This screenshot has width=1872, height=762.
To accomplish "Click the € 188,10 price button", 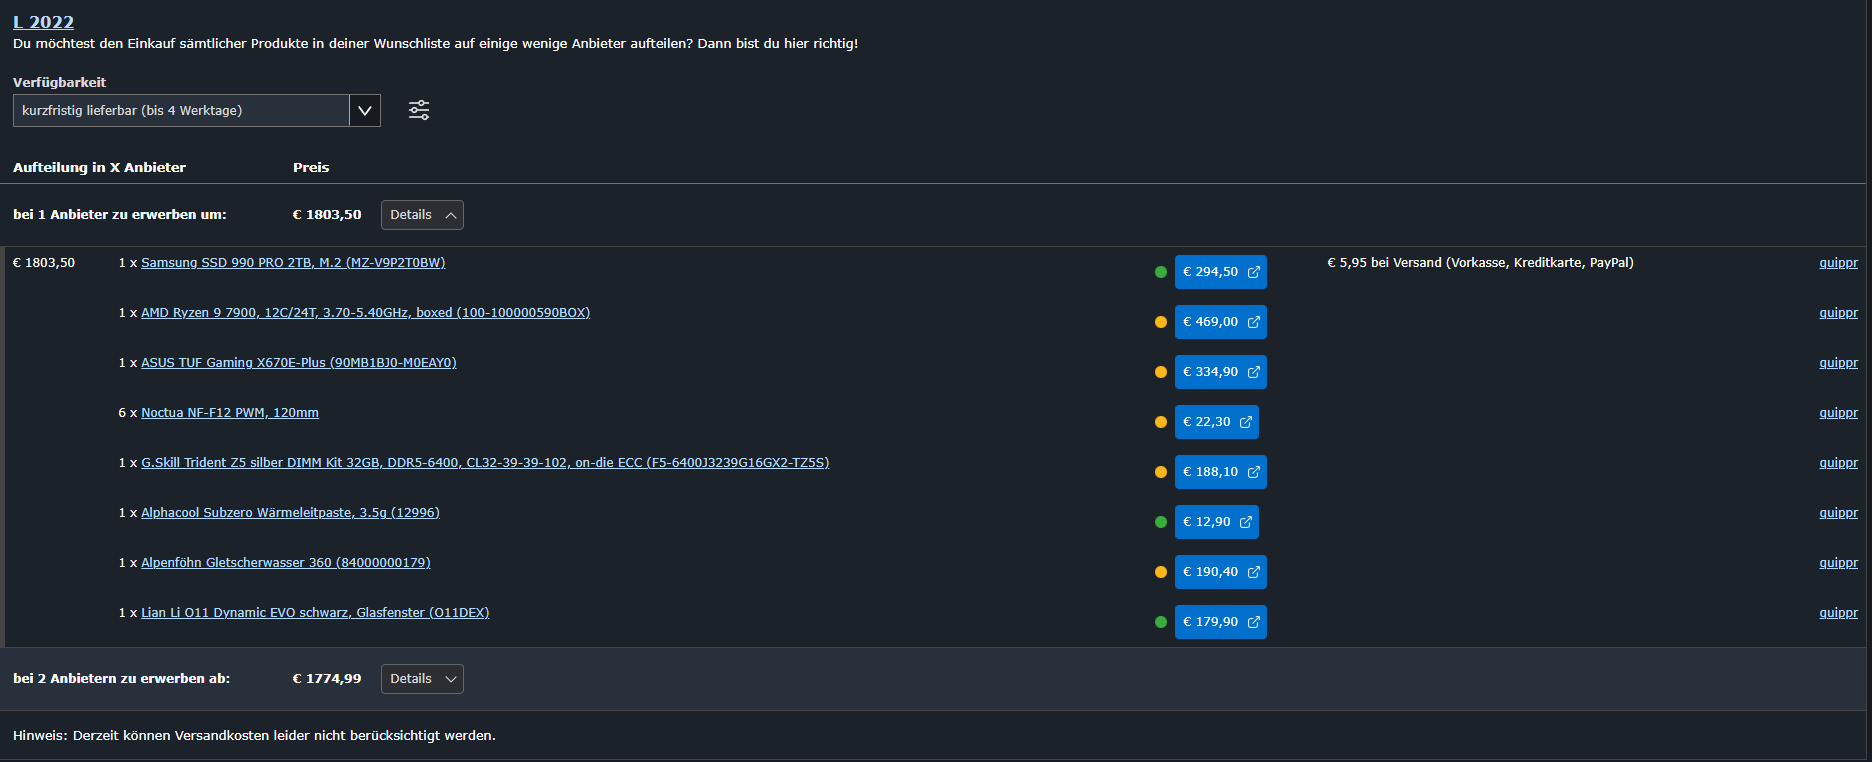I will (x=1220, y=472).
